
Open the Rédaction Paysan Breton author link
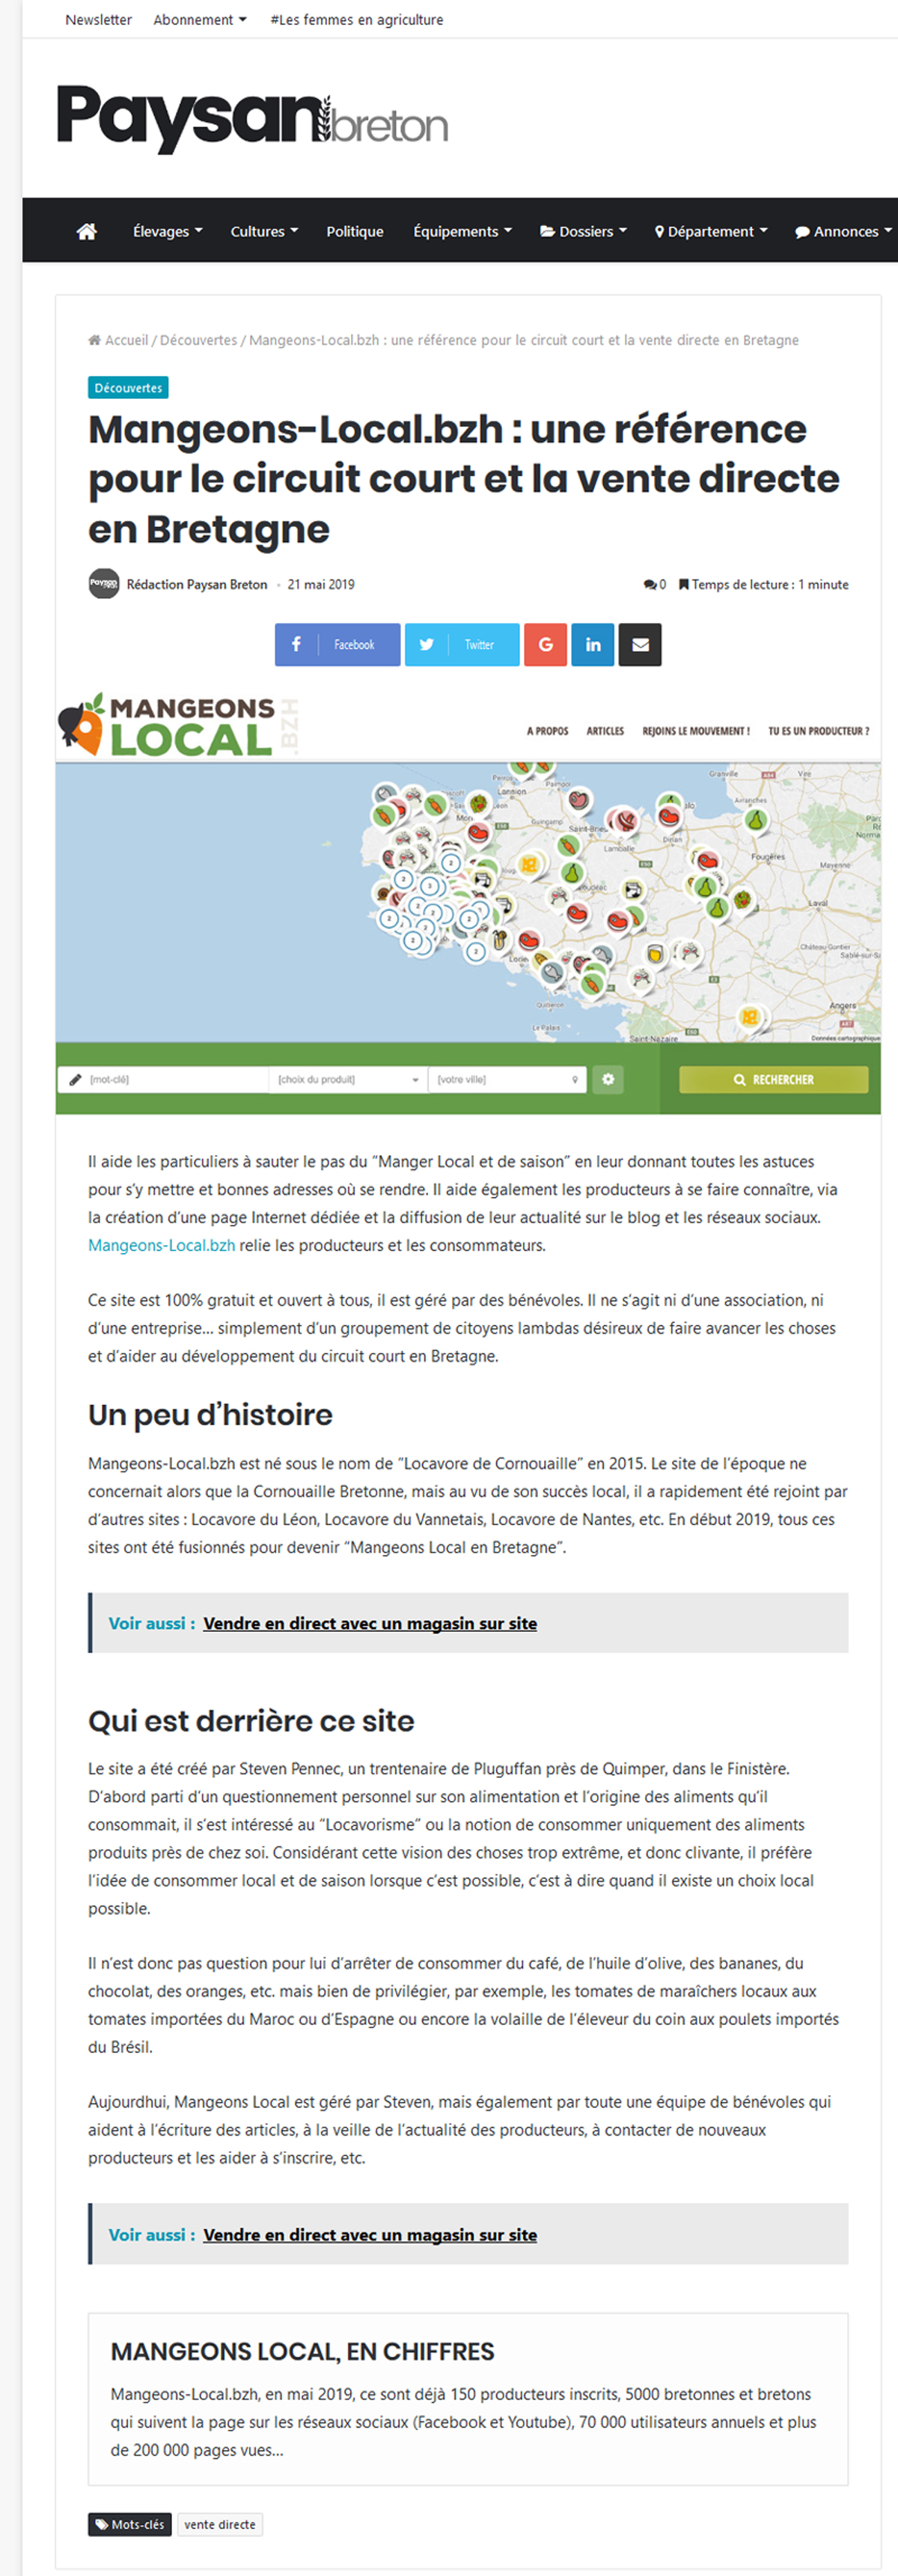click(x=196, y=584)
